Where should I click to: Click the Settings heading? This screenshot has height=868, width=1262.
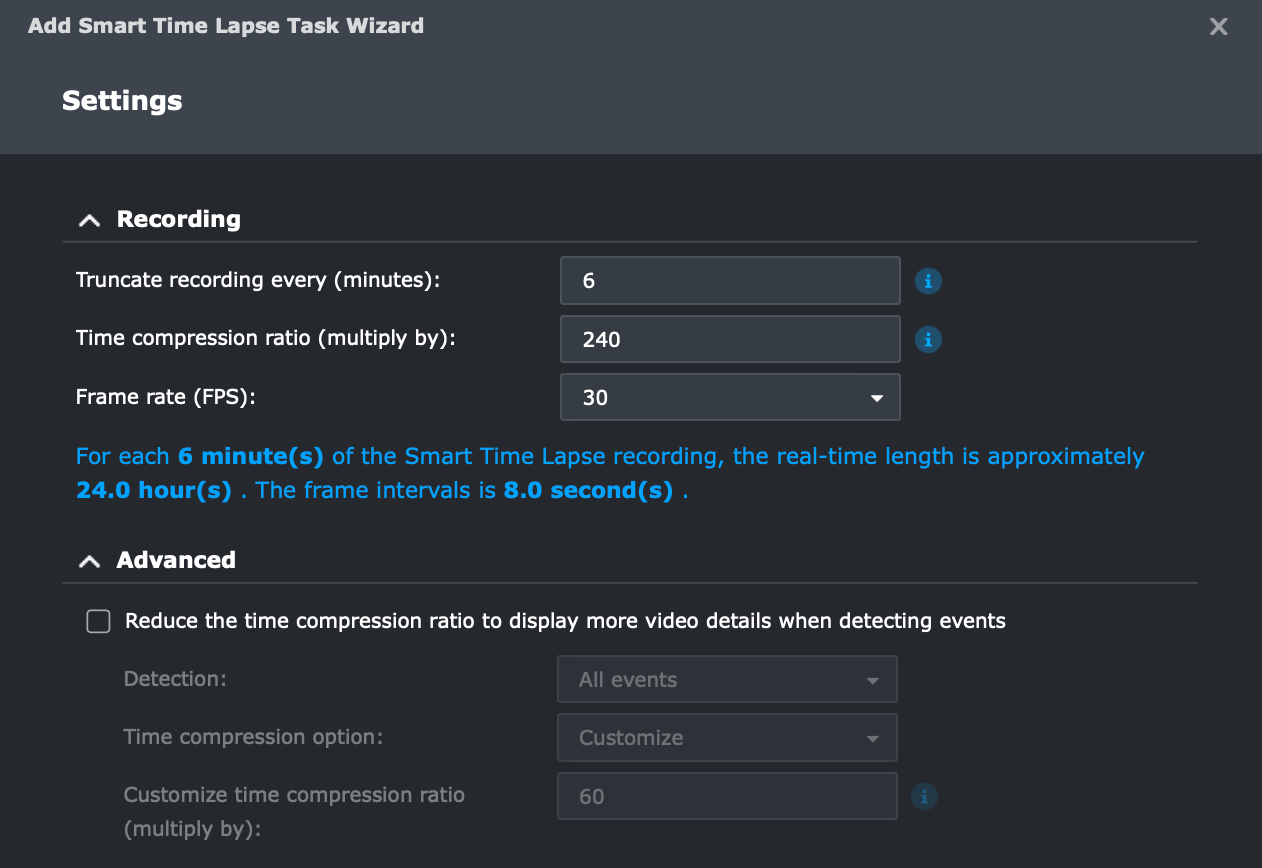pos(122,101)
